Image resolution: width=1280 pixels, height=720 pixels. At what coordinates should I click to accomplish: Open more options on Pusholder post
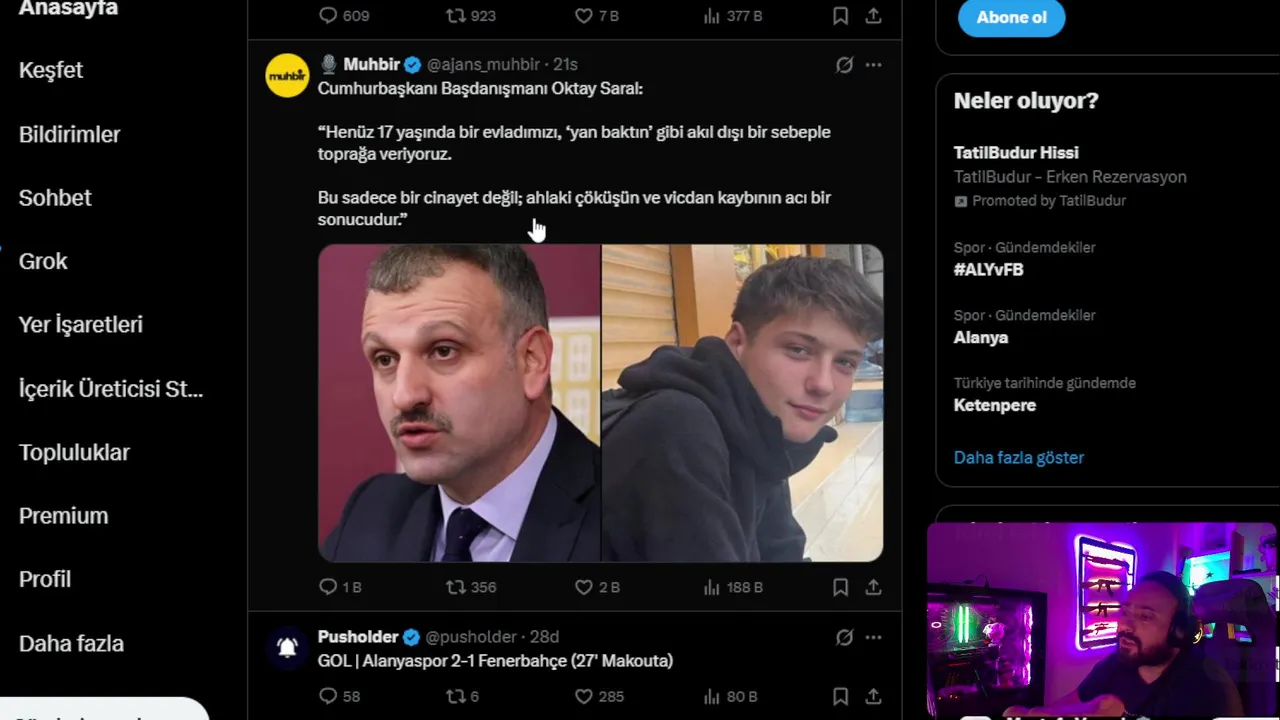click(x=873, y=637)
